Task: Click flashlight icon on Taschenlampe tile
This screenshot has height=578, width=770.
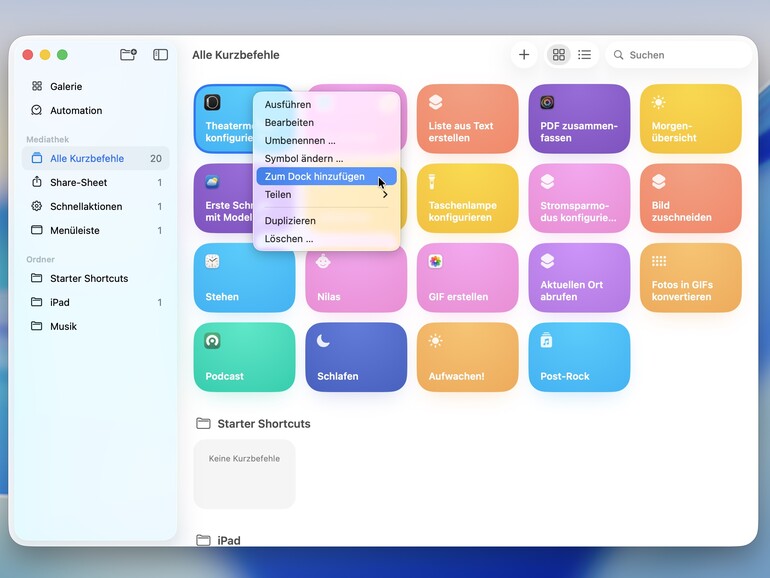Action: pos(432,182)
